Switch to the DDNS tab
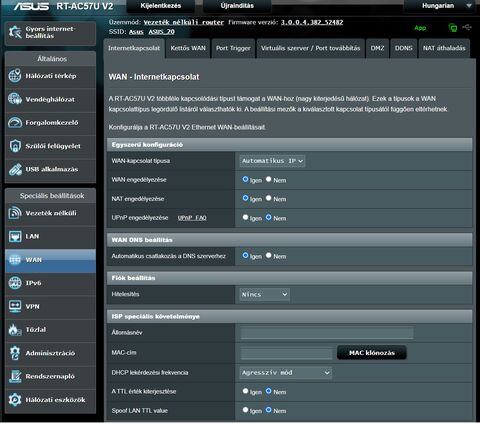Screen dimensions: 480x424 (x=404, y=48)
